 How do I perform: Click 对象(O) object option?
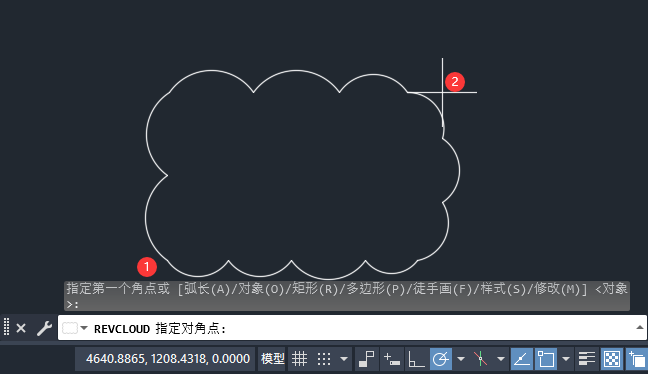[x=260, y=288]
